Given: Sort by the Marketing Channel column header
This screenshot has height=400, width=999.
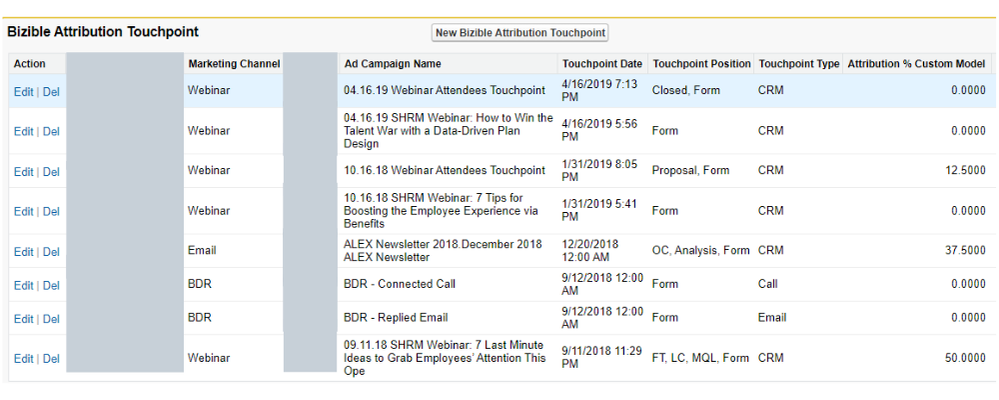Looking at the screenshot, I should click(x=233, y=64).
